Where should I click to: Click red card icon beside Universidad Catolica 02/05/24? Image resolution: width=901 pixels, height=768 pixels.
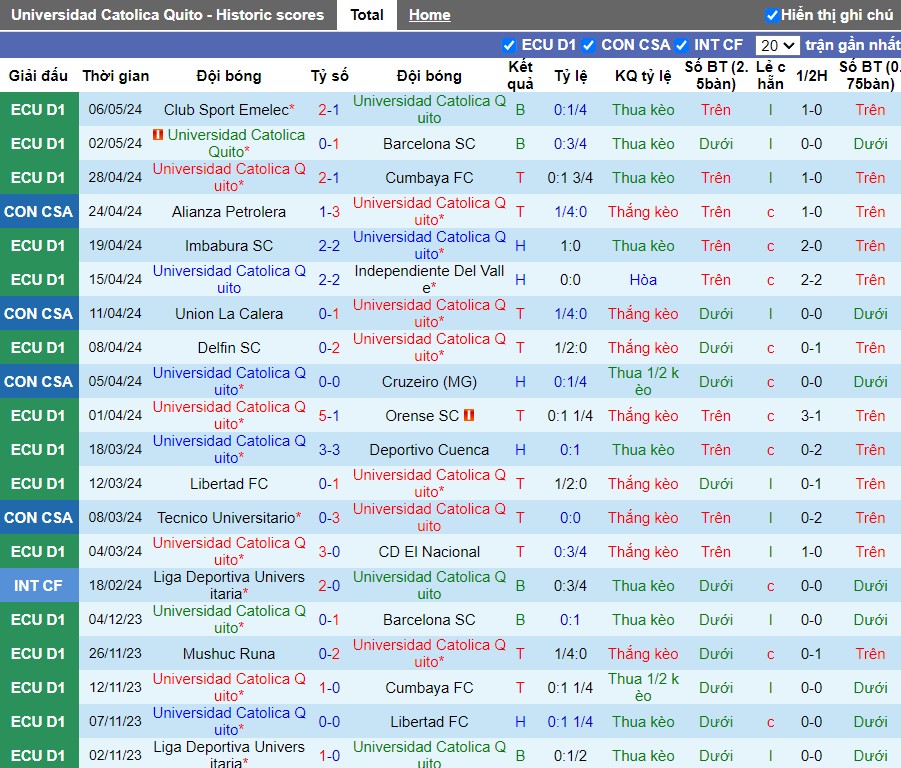coord(157,134)
